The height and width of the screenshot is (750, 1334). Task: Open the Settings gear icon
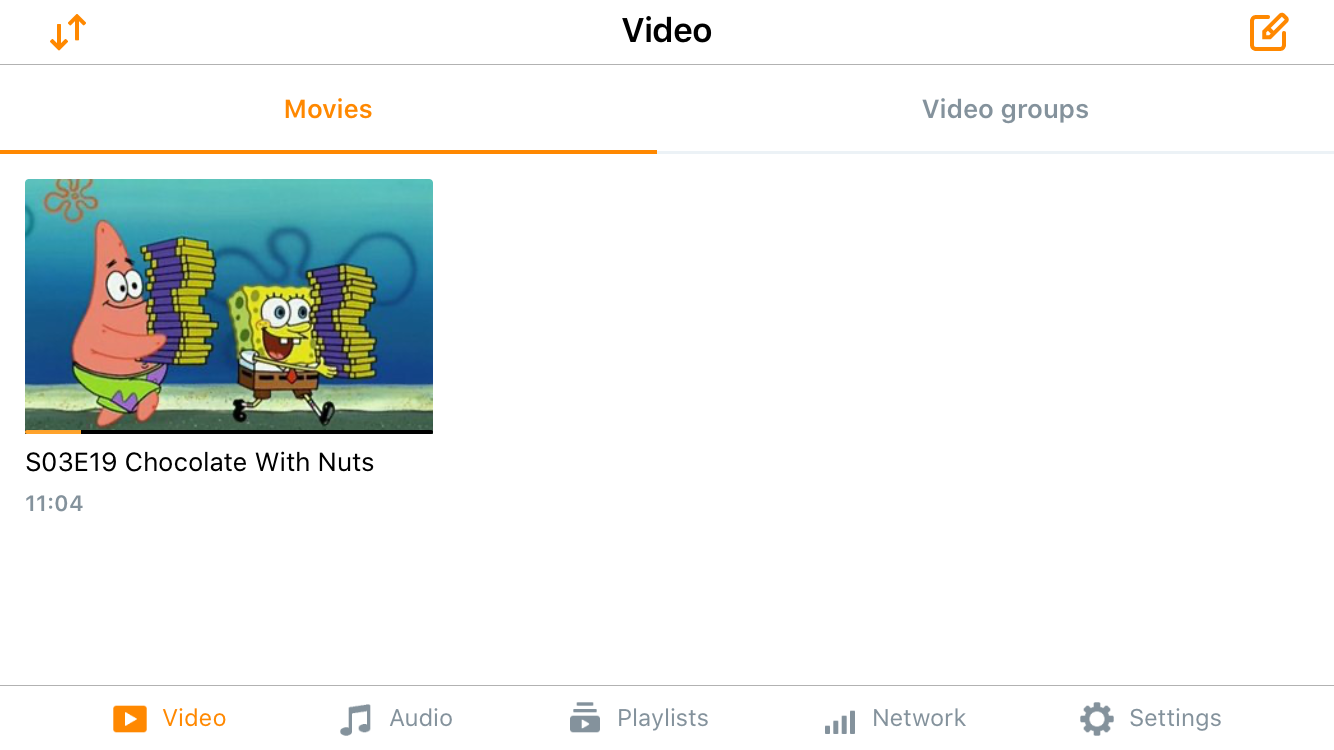(1097, 718)
